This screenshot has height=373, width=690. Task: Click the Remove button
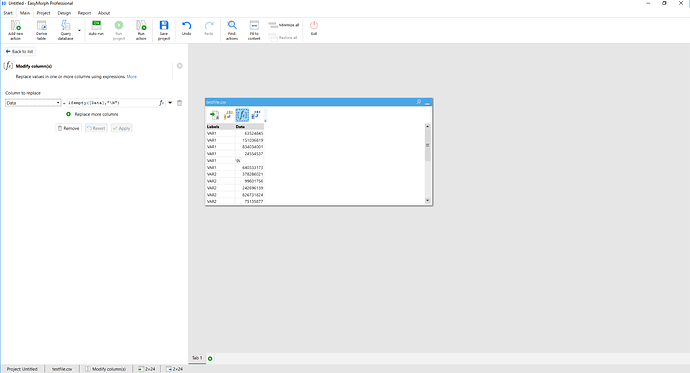[69, 128]
